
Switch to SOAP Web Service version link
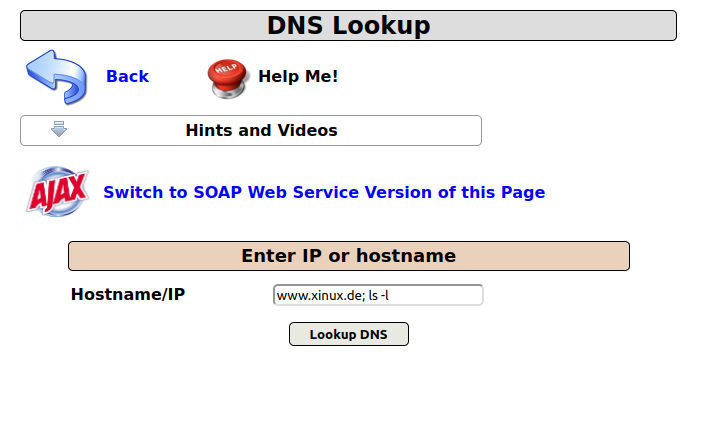click(x=324, y=193)
